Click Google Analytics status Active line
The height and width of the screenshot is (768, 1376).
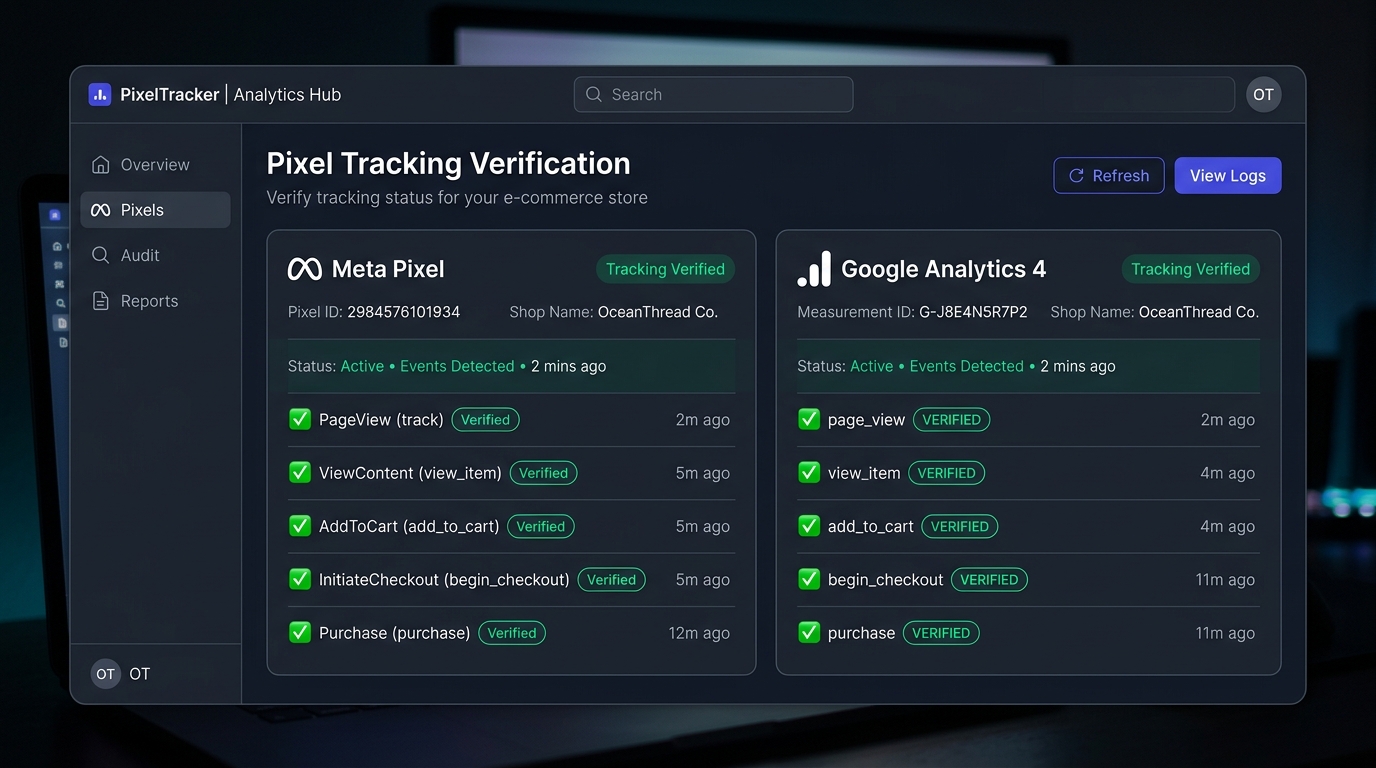[1028, 366]
